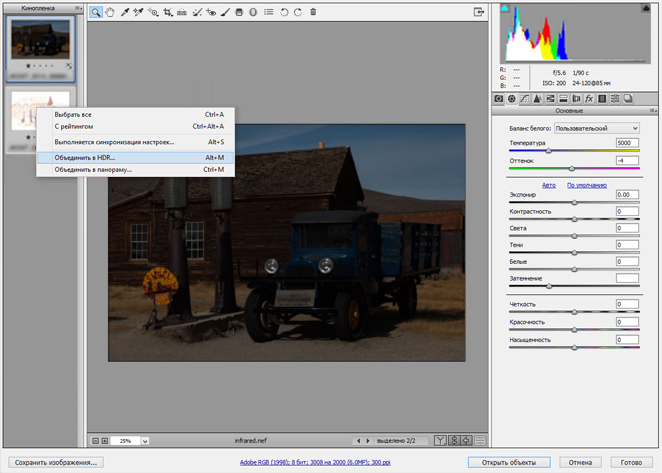Click the trash delete icon
662x473 pixels.
(313, 12)
